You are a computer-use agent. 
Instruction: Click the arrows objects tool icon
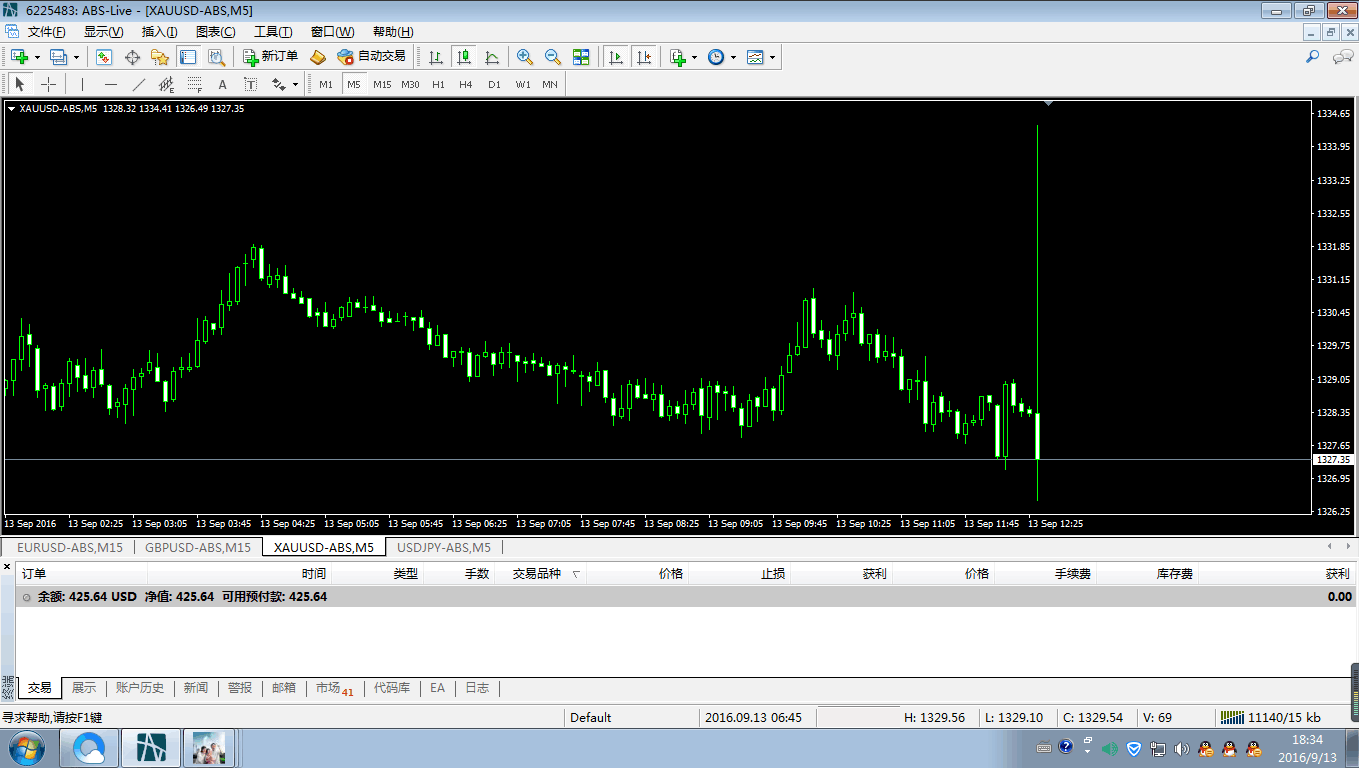(278, 84)
